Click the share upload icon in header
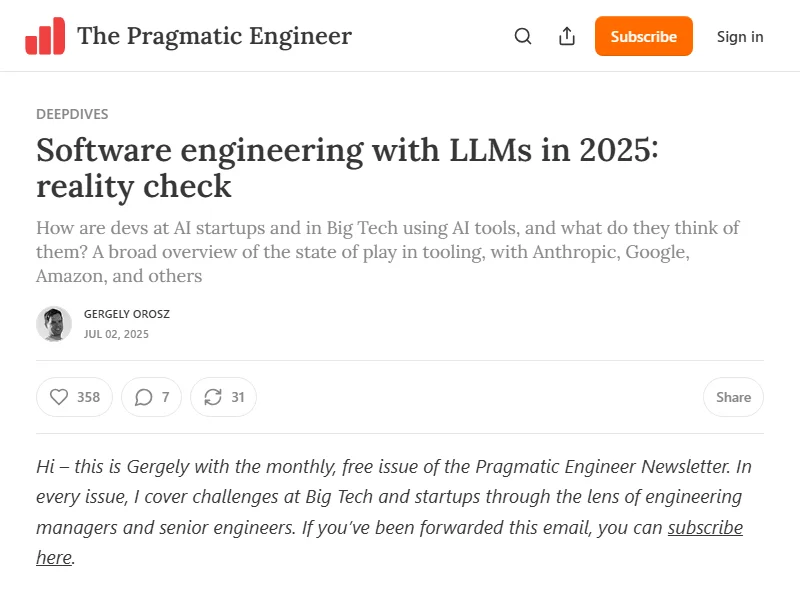 point(567,36)
